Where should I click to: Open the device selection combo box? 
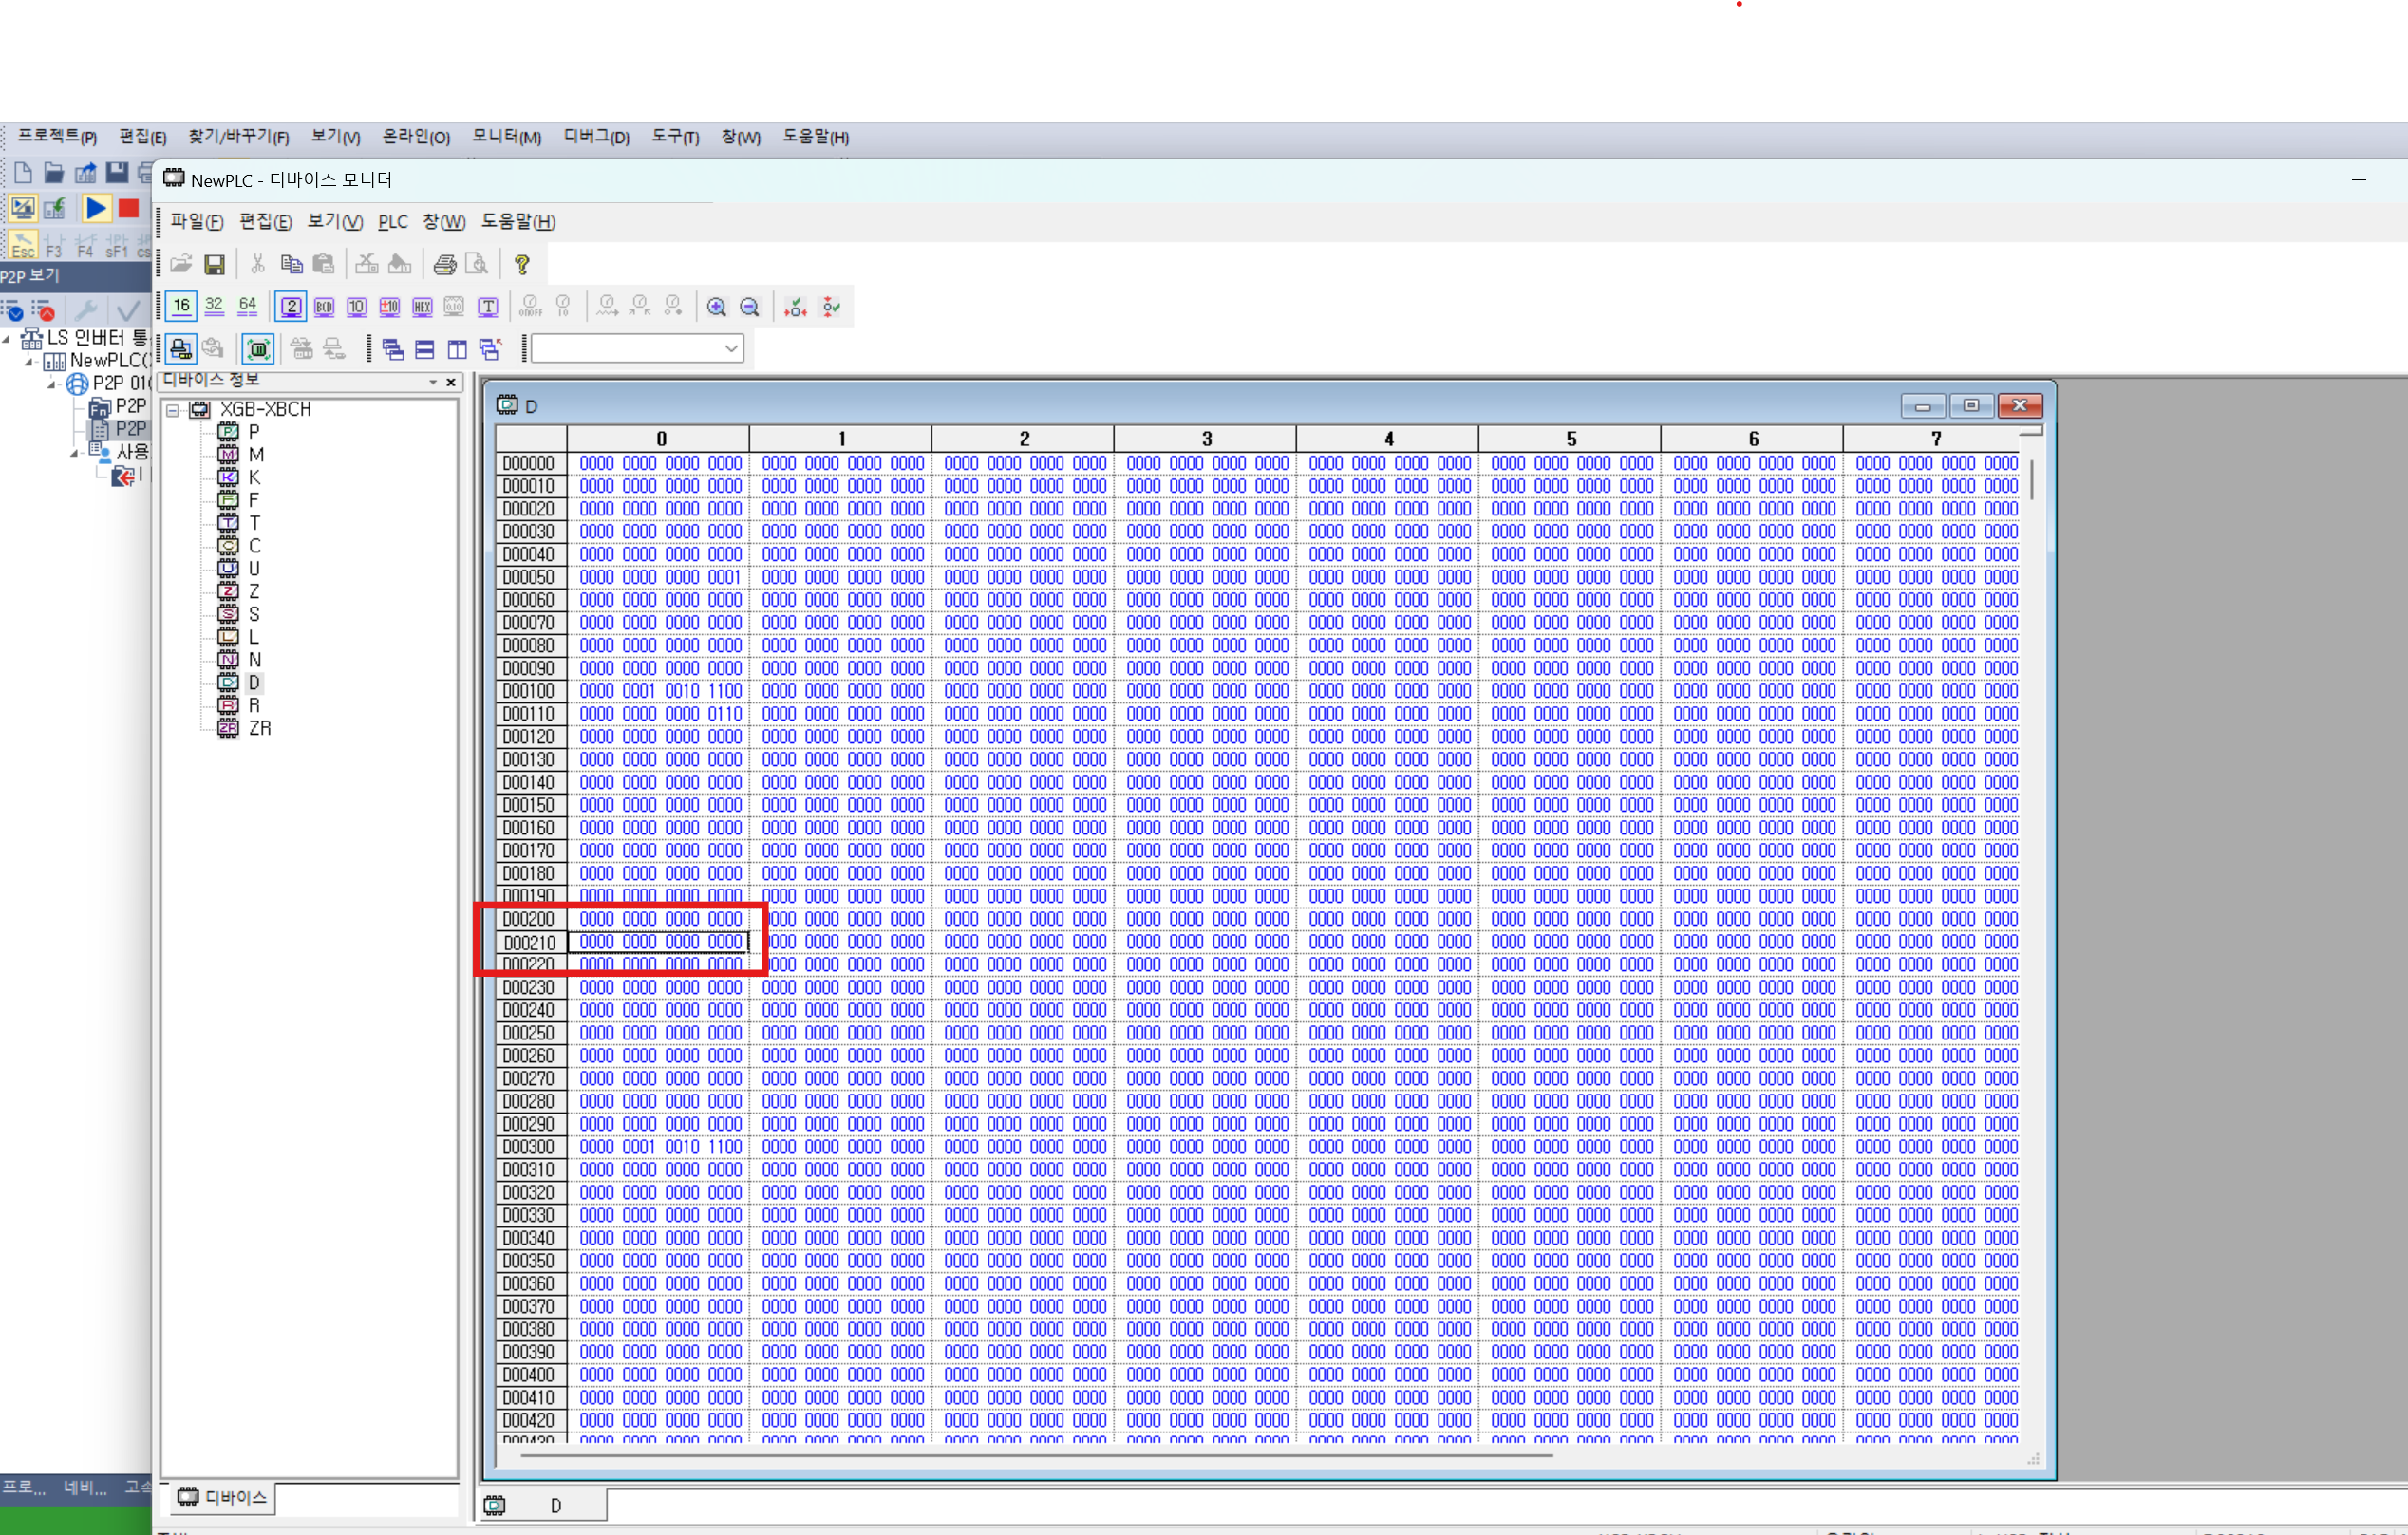coord(731,348)
